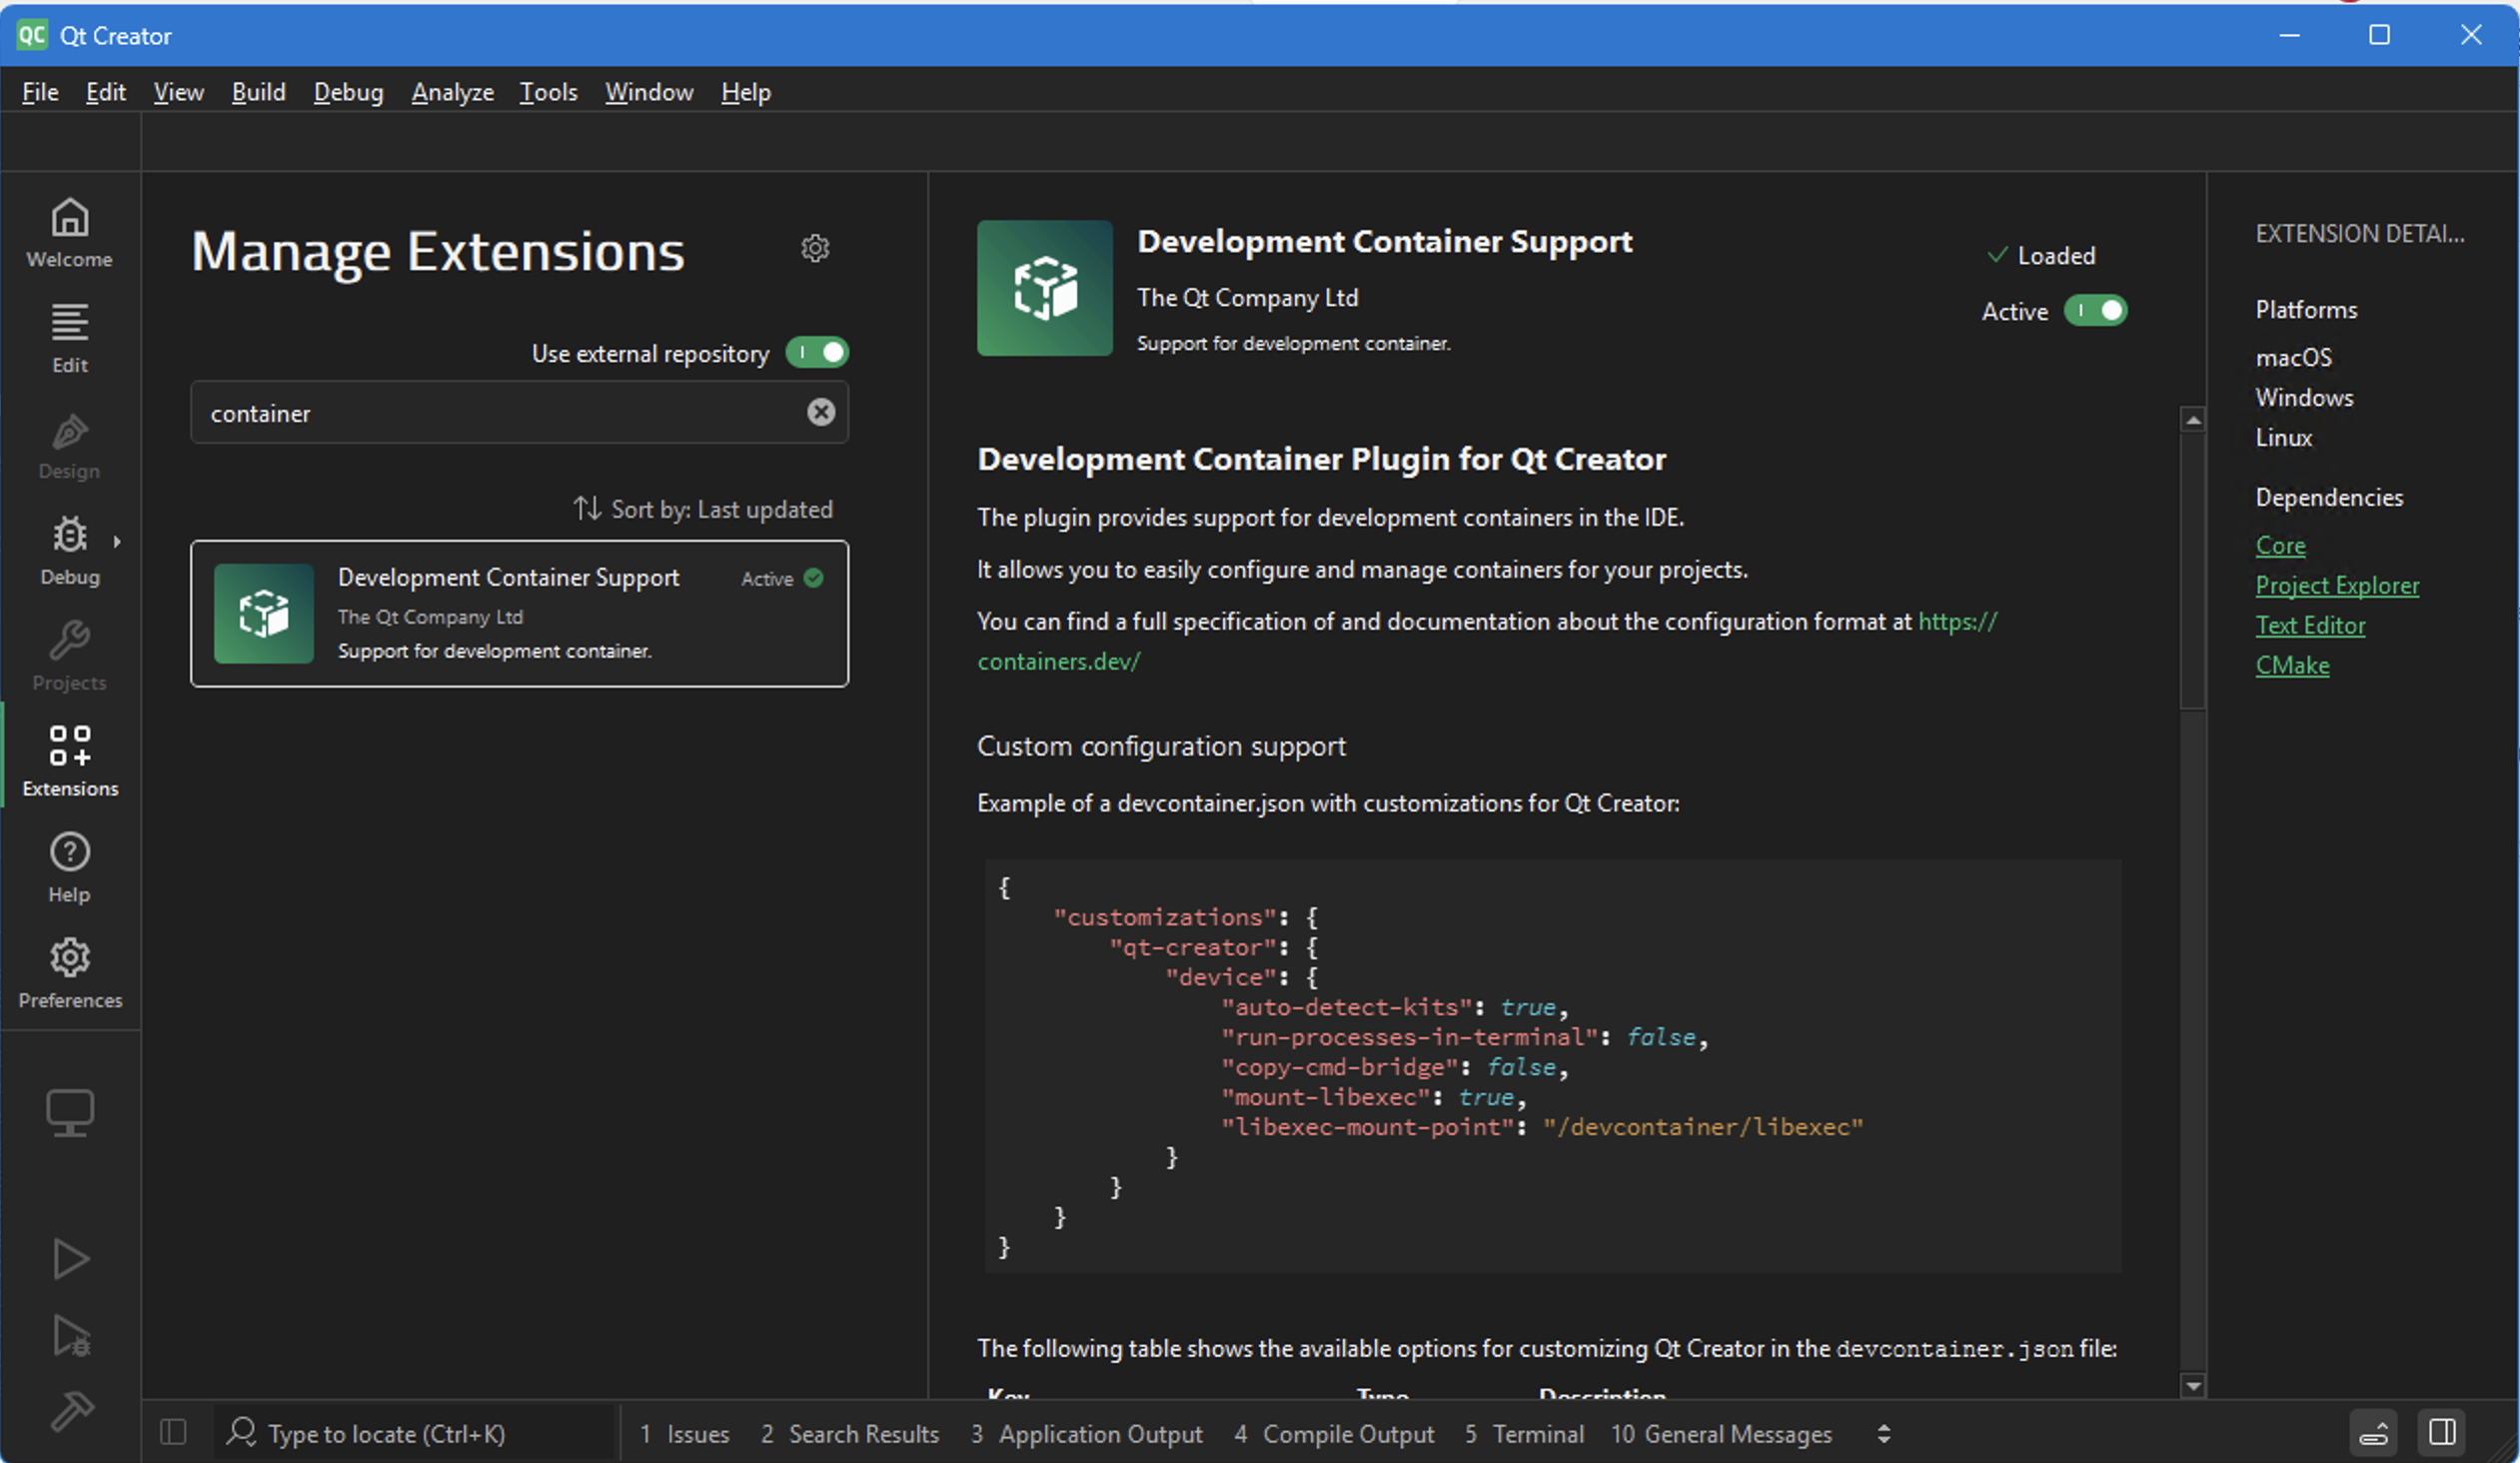Image resolution: width=2520 pixels, height=1463 pixels.
Task: Open the Analyze menu
Action: [452, 92]
